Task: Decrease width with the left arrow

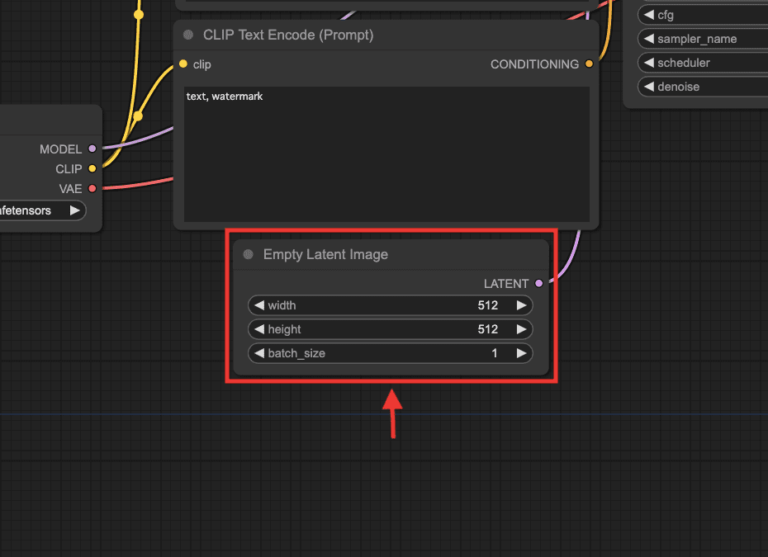Action: tap(259, 305)
